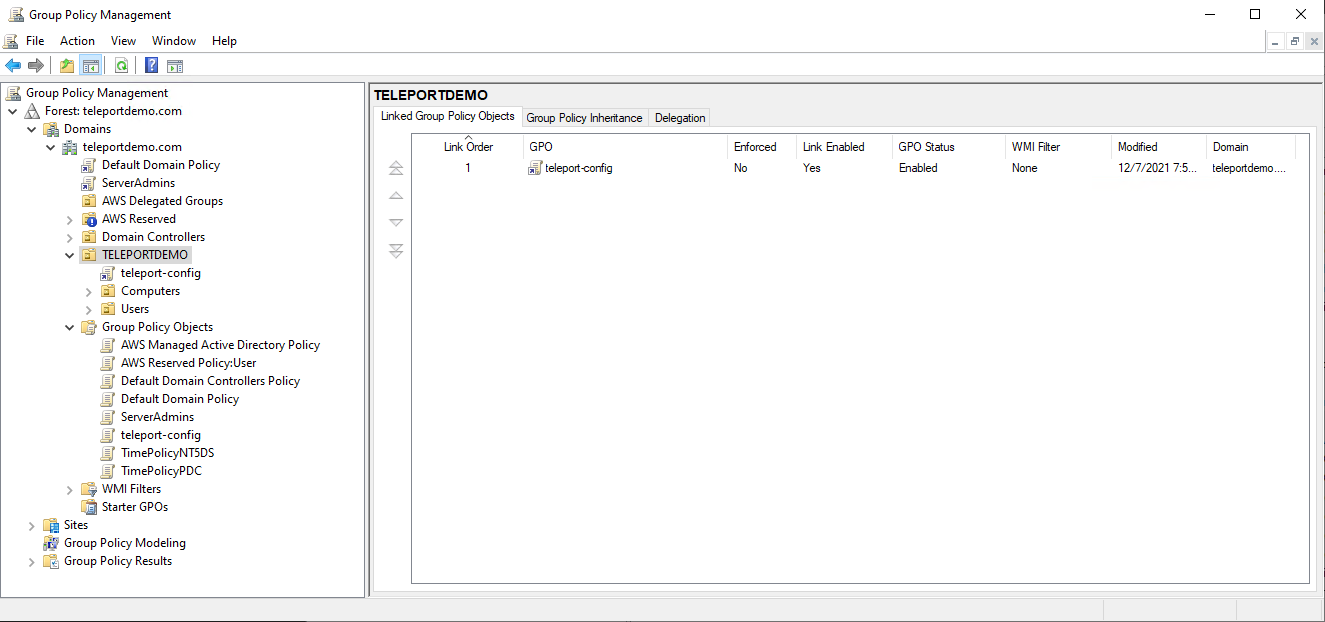The width and height of the screenshot is (1325, 622).
Task: Open the Action menu
Action: coord(77,41)
